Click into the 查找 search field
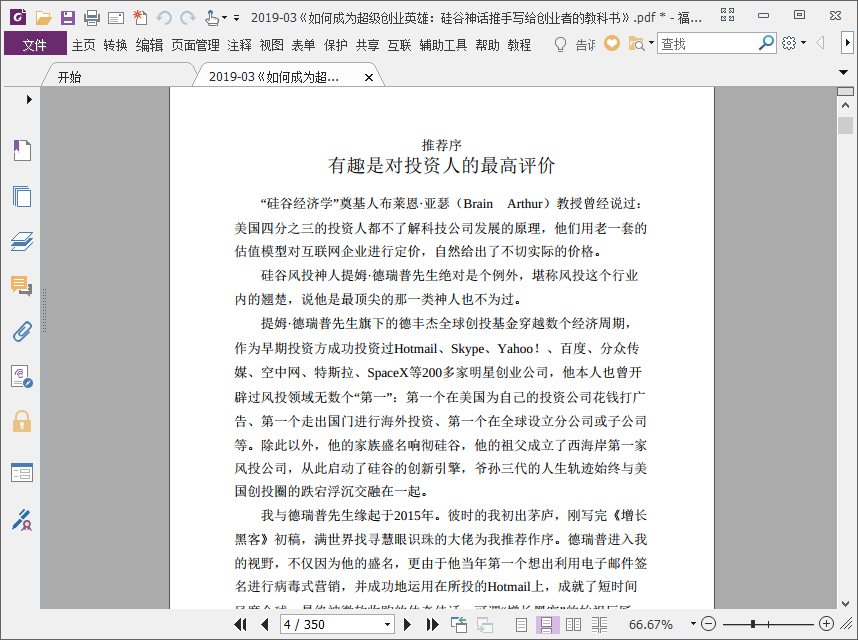The width and height of the screenshot is (858, 640). [708, 43]
